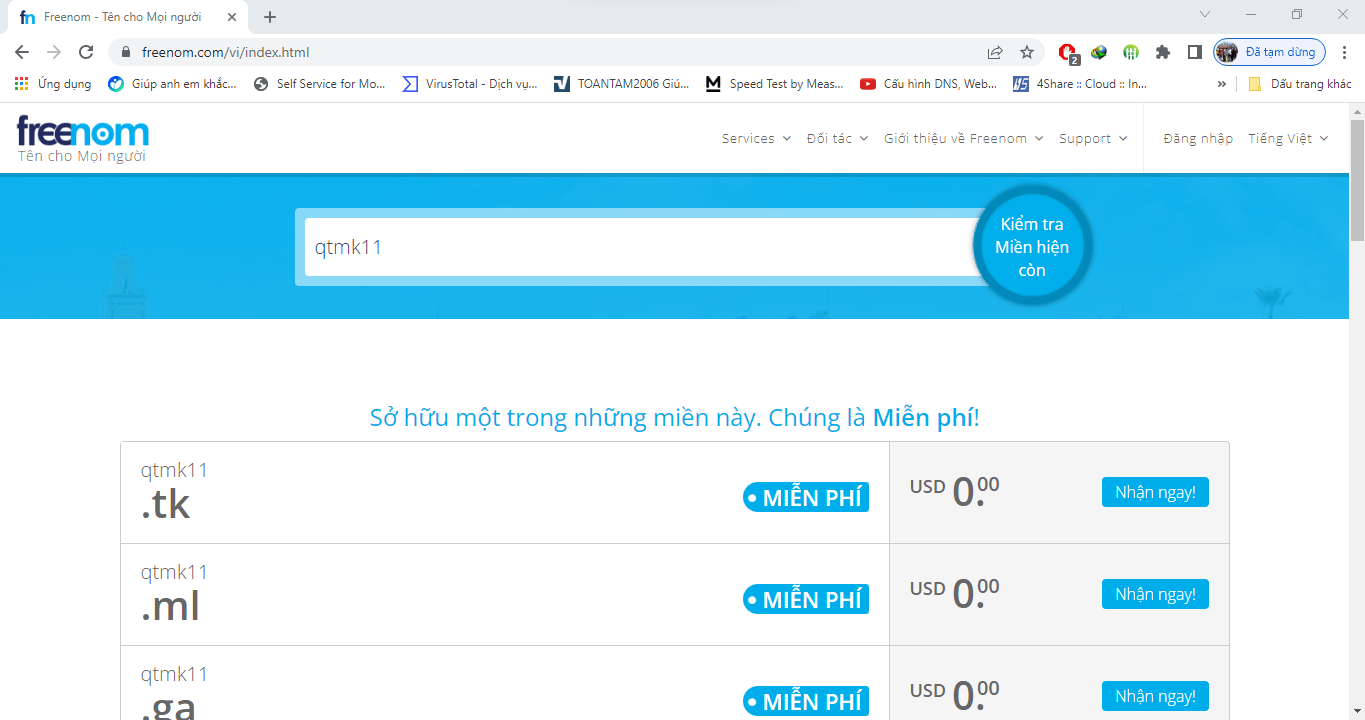Reload the Freenom page
Screen dimensions: 1365x720
tap(86, 52)
